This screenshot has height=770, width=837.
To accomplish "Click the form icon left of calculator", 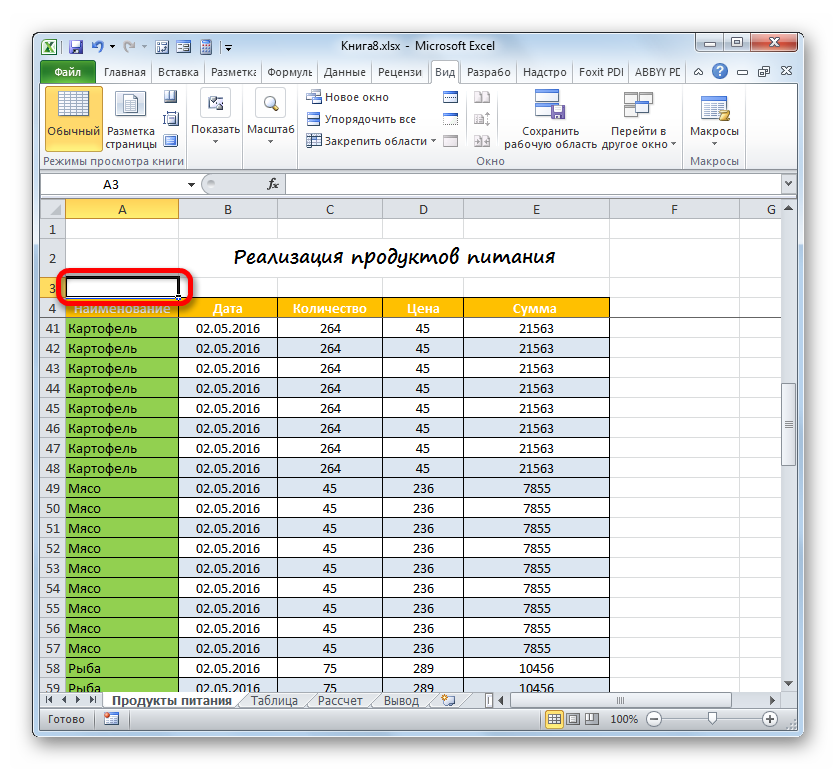I will 184,47.
